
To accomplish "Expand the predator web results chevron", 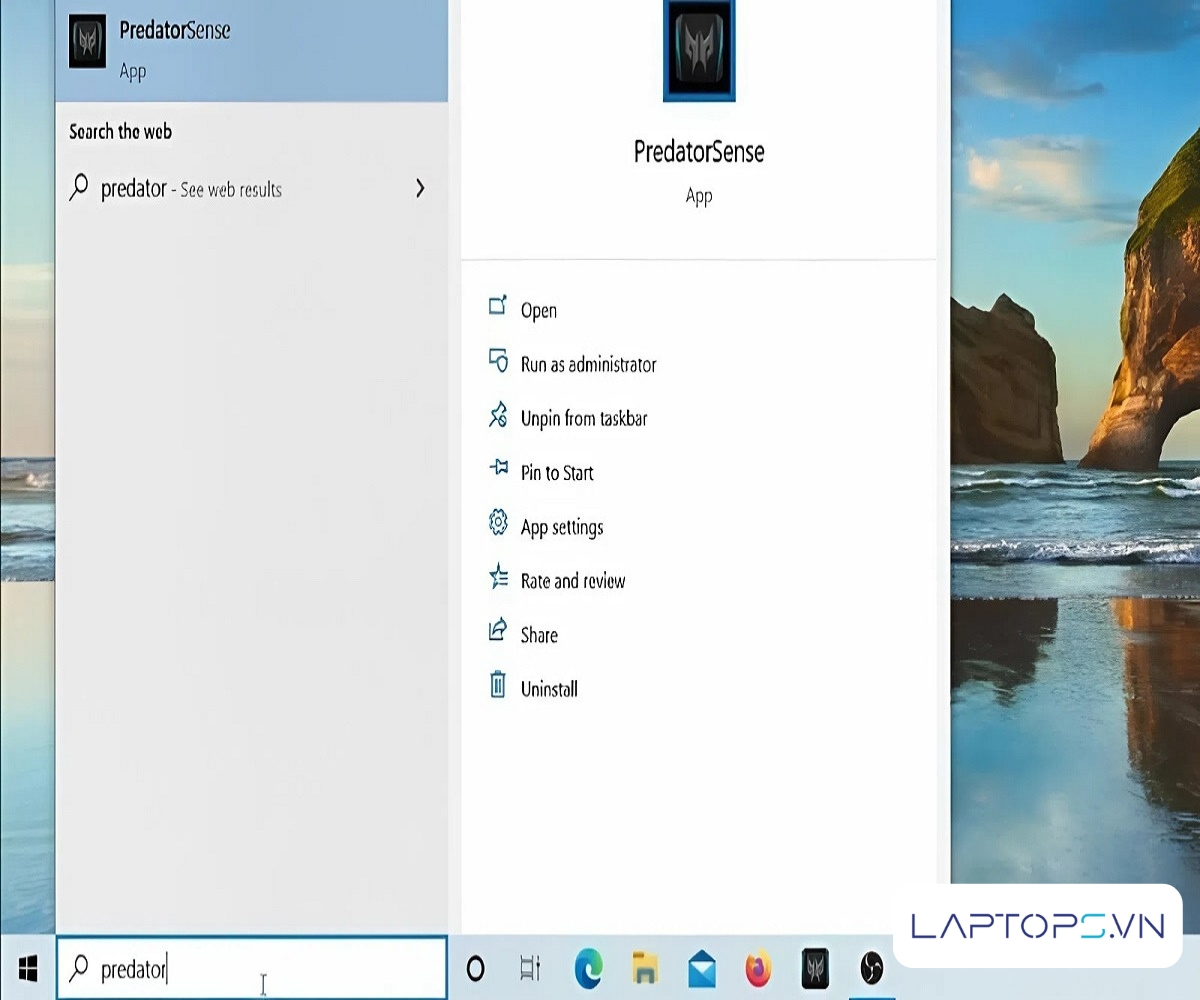I will pyautogui.click(x=420, y=188).
